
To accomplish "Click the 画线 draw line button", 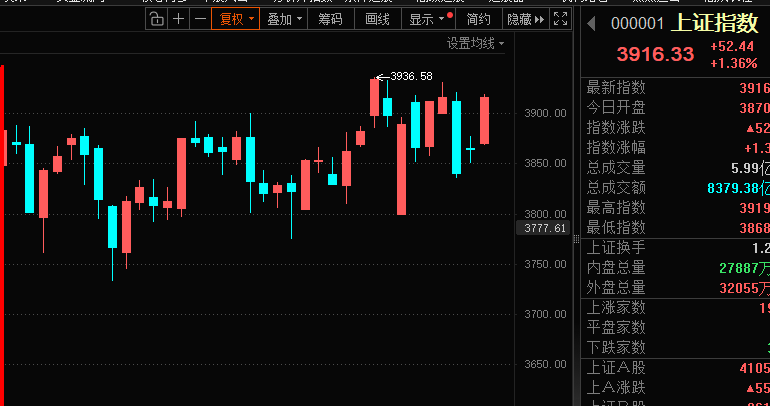I will [x=378, y=18].
